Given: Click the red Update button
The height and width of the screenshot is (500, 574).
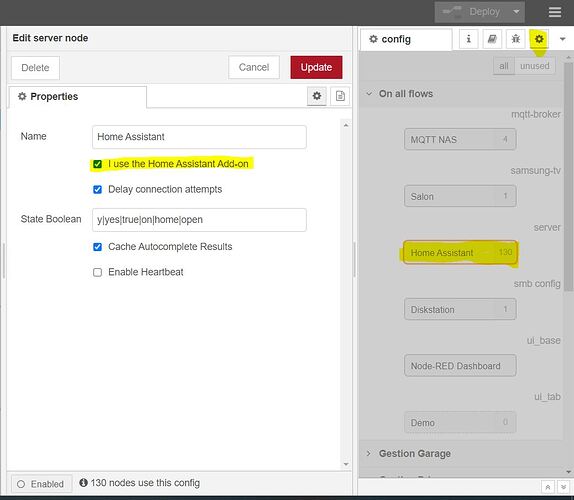Looking at the screenshot, I should [316, 67].
